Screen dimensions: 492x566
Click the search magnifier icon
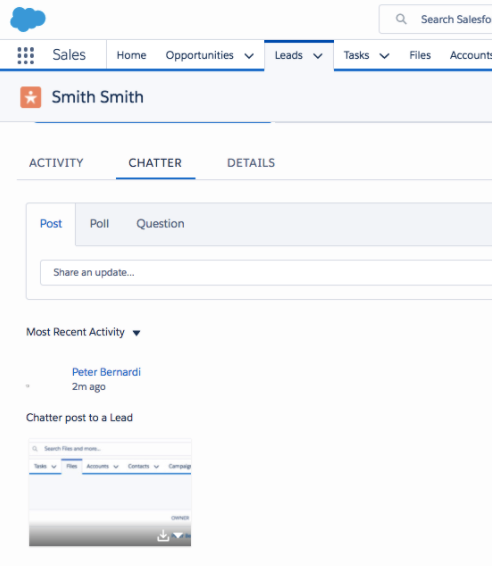[401, 19]
